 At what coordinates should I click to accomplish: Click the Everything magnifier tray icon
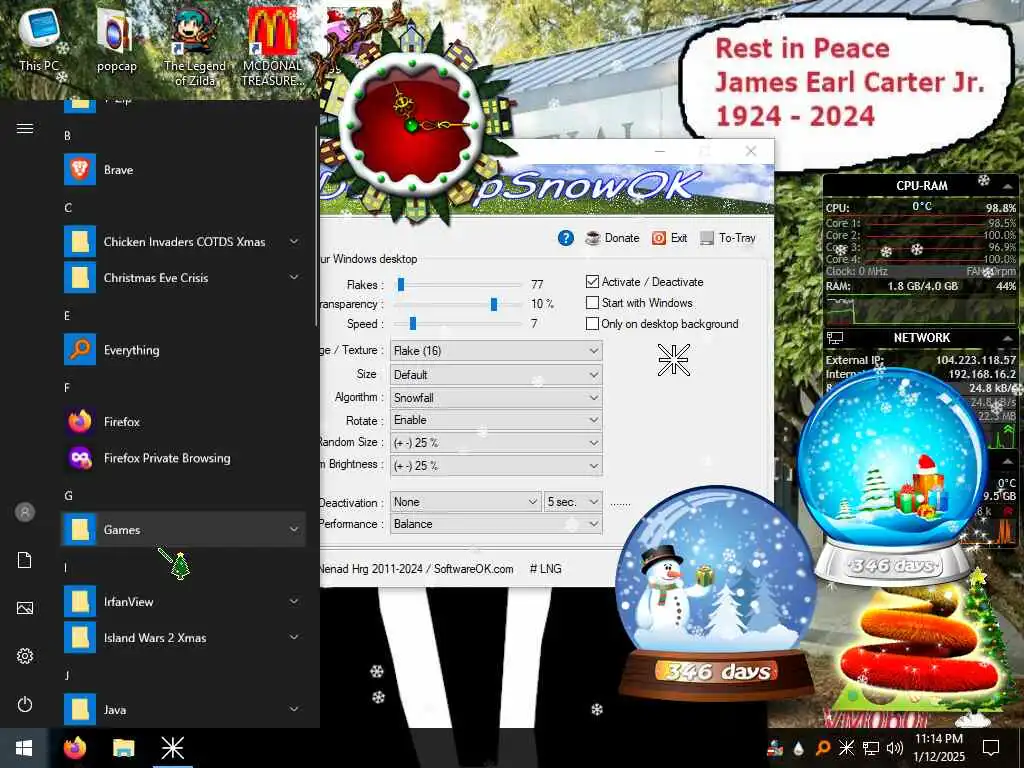pyautogui.click(x=823, y=748)
